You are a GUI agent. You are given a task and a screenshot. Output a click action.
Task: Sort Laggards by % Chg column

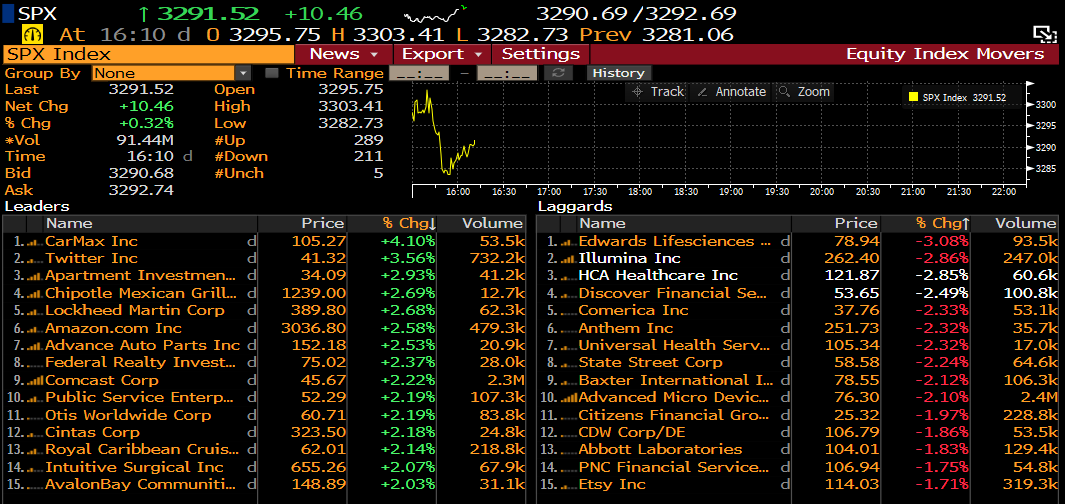[926, 223]
